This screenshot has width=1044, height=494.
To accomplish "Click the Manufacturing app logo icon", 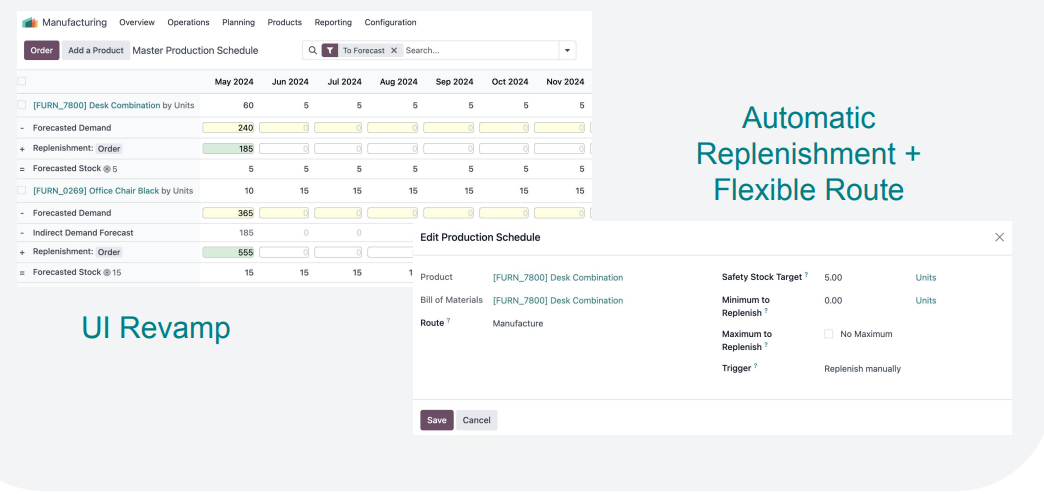I will click(30, 23).
